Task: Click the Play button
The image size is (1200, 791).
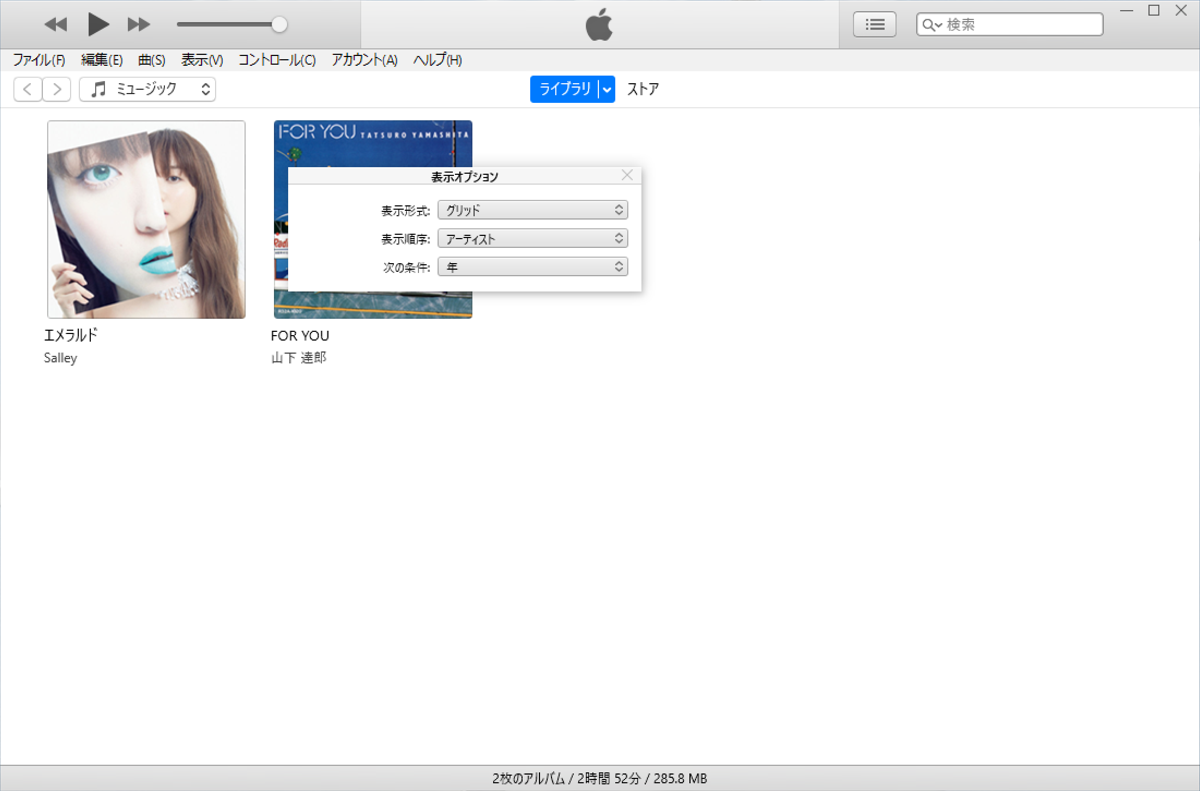Action: 98,24
